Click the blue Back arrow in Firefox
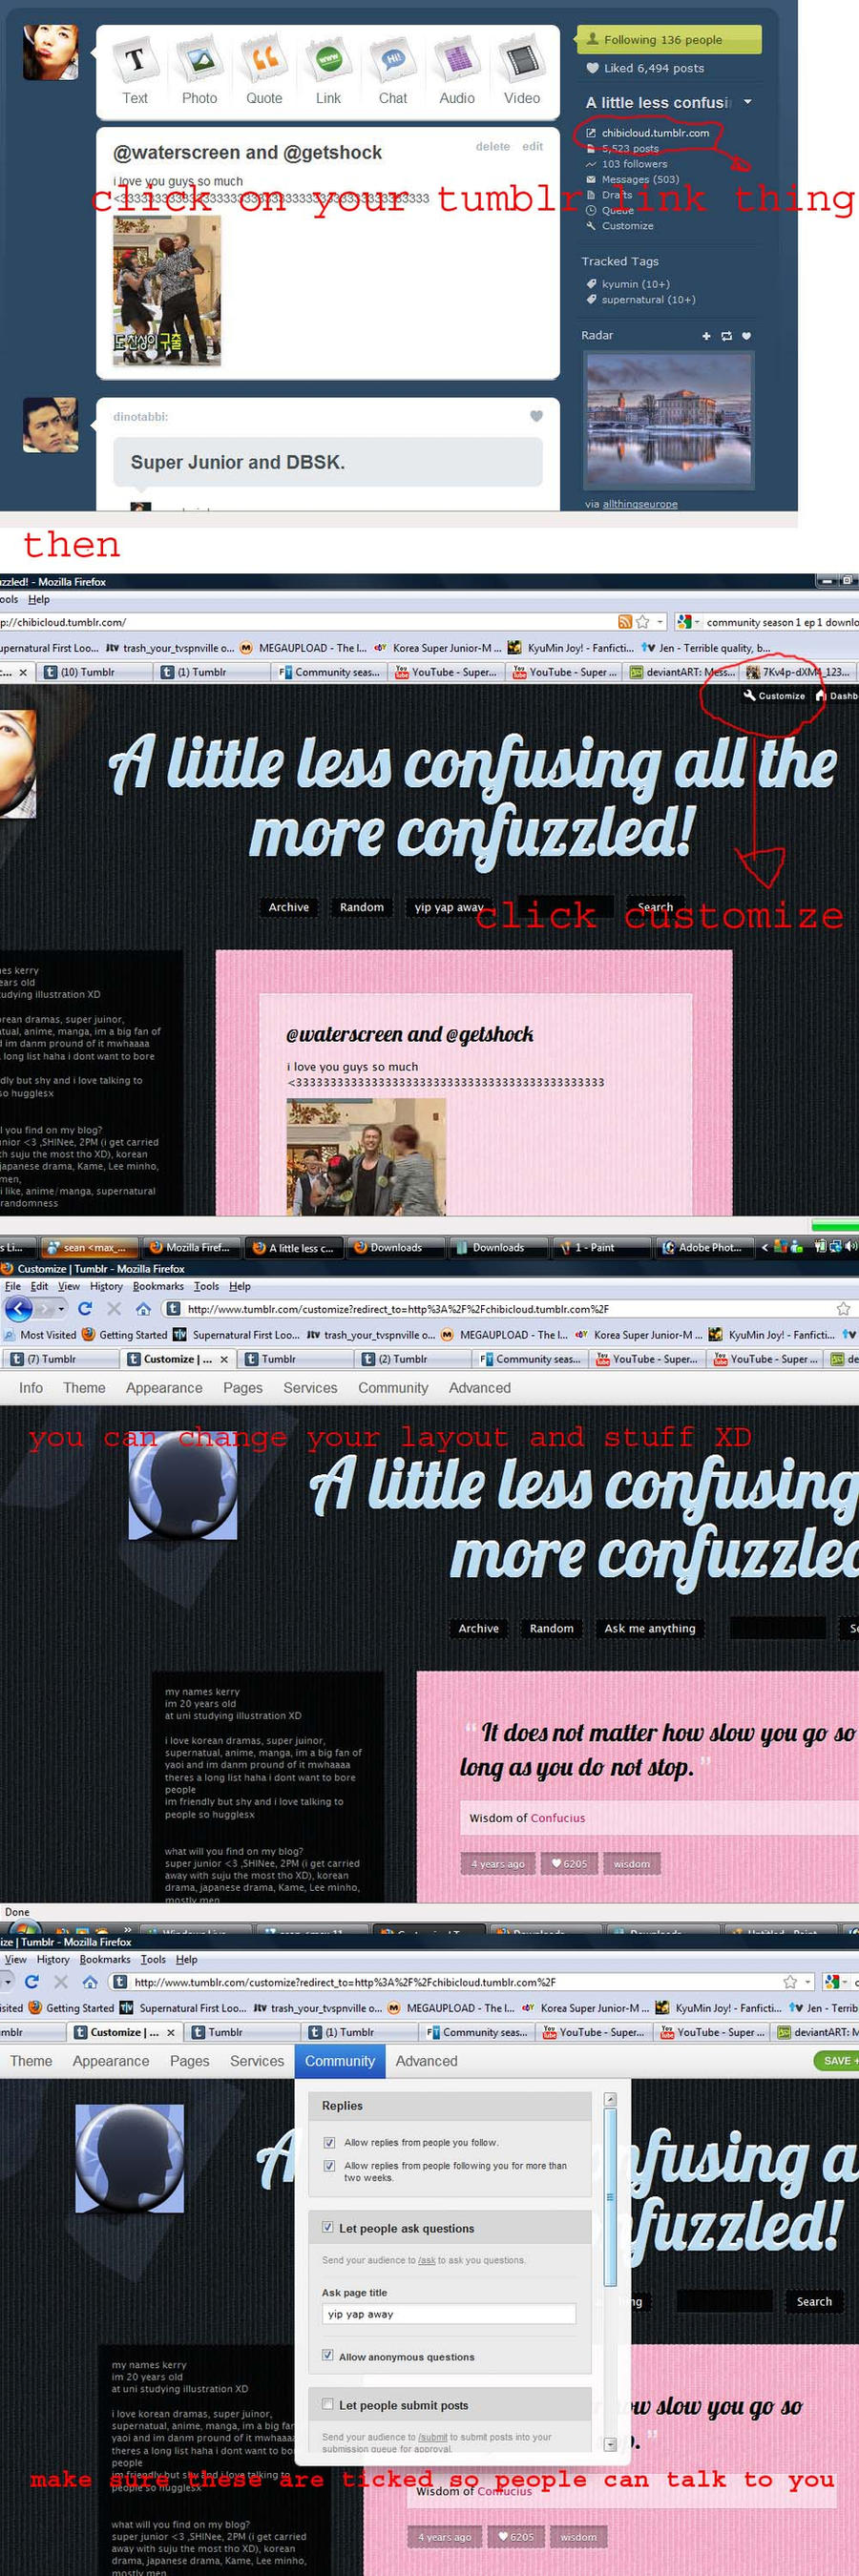The image size is (859, 2576). pyautogui.click(x=18, y=1308)
